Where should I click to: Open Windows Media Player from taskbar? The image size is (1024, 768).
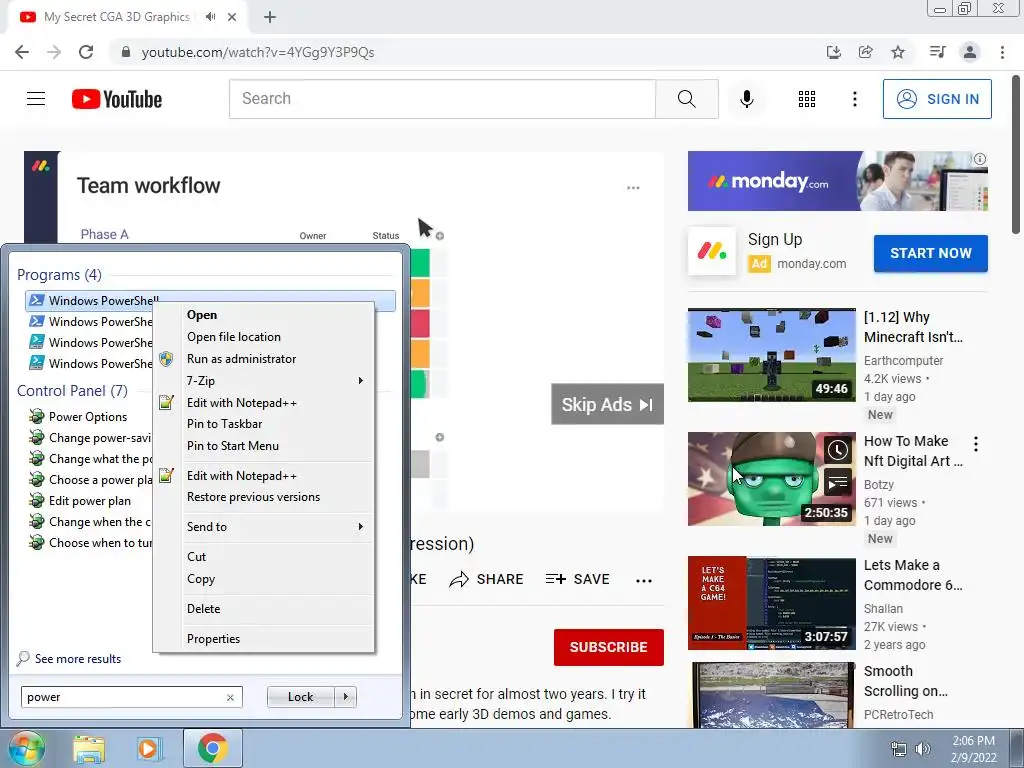(150, 749)
